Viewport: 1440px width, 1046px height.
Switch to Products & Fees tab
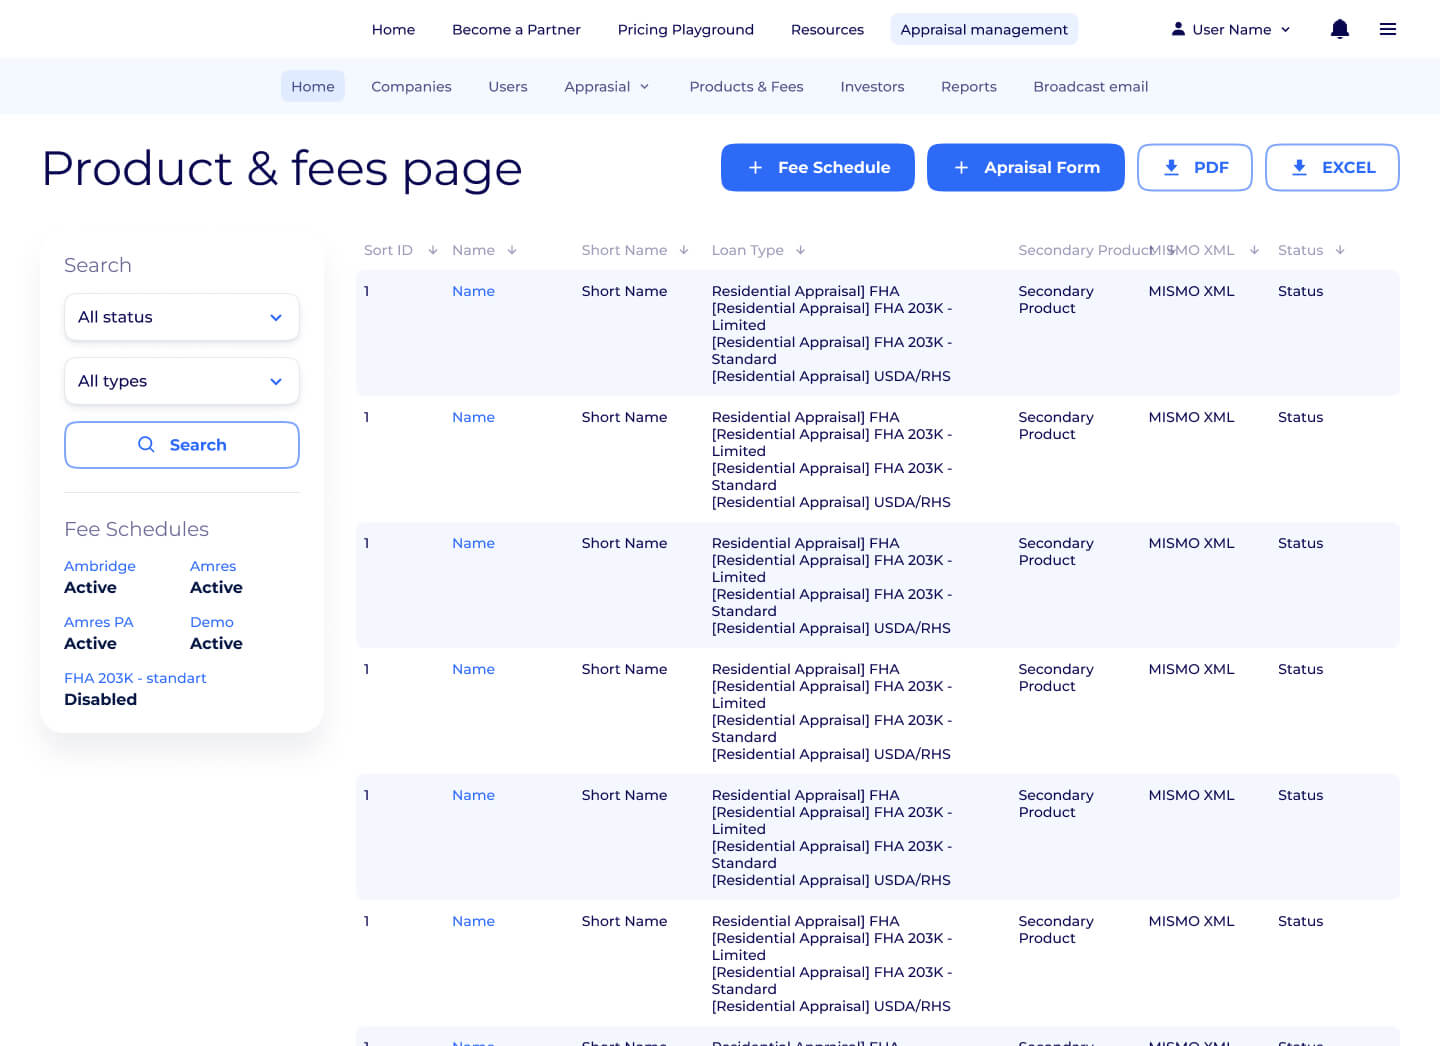746,87
